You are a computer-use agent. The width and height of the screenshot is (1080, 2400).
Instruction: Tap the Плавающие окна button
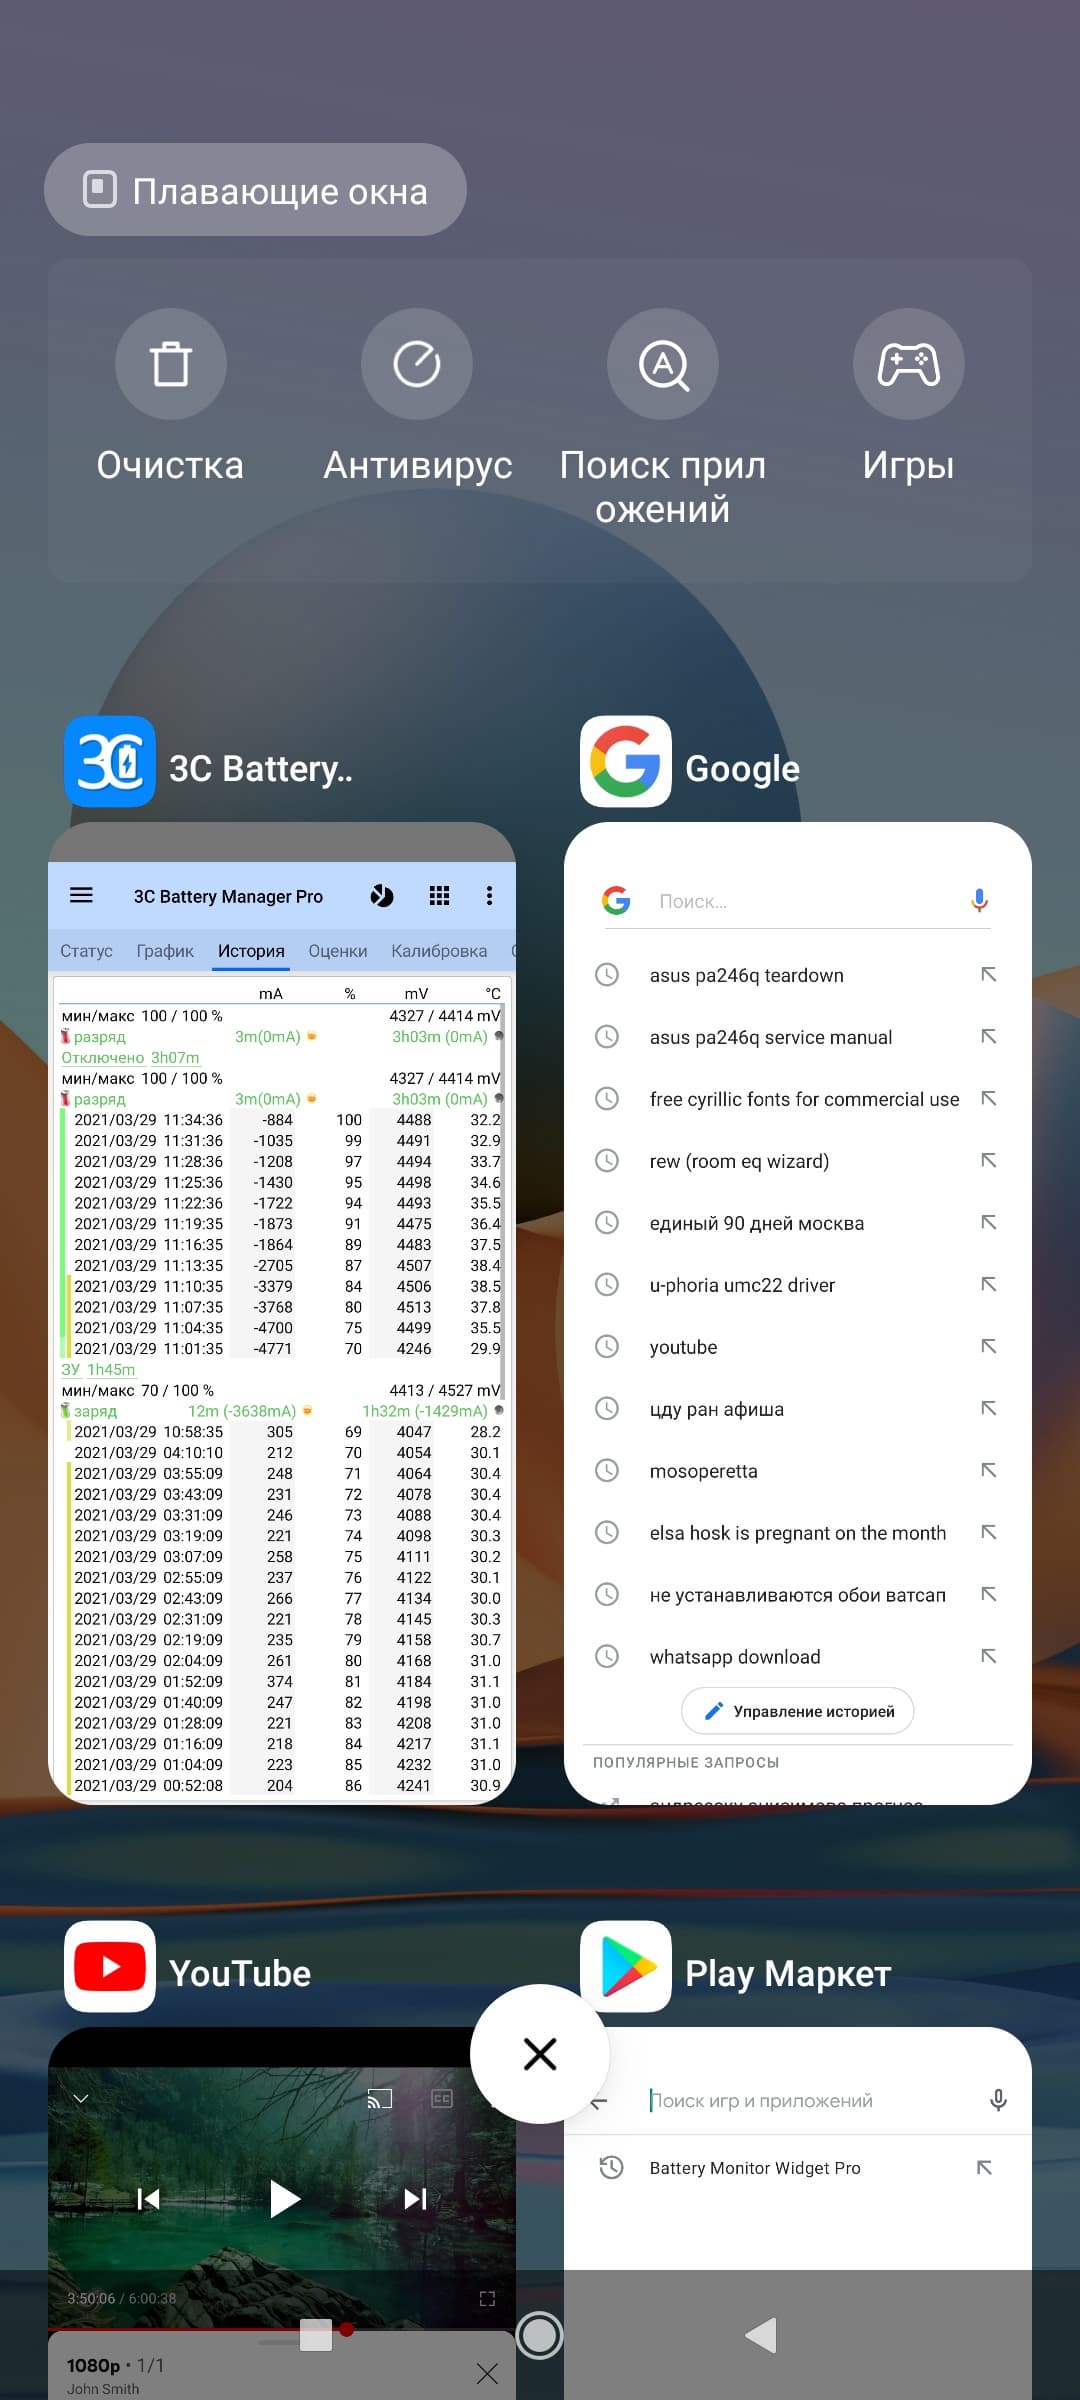[x=255, y=190]
